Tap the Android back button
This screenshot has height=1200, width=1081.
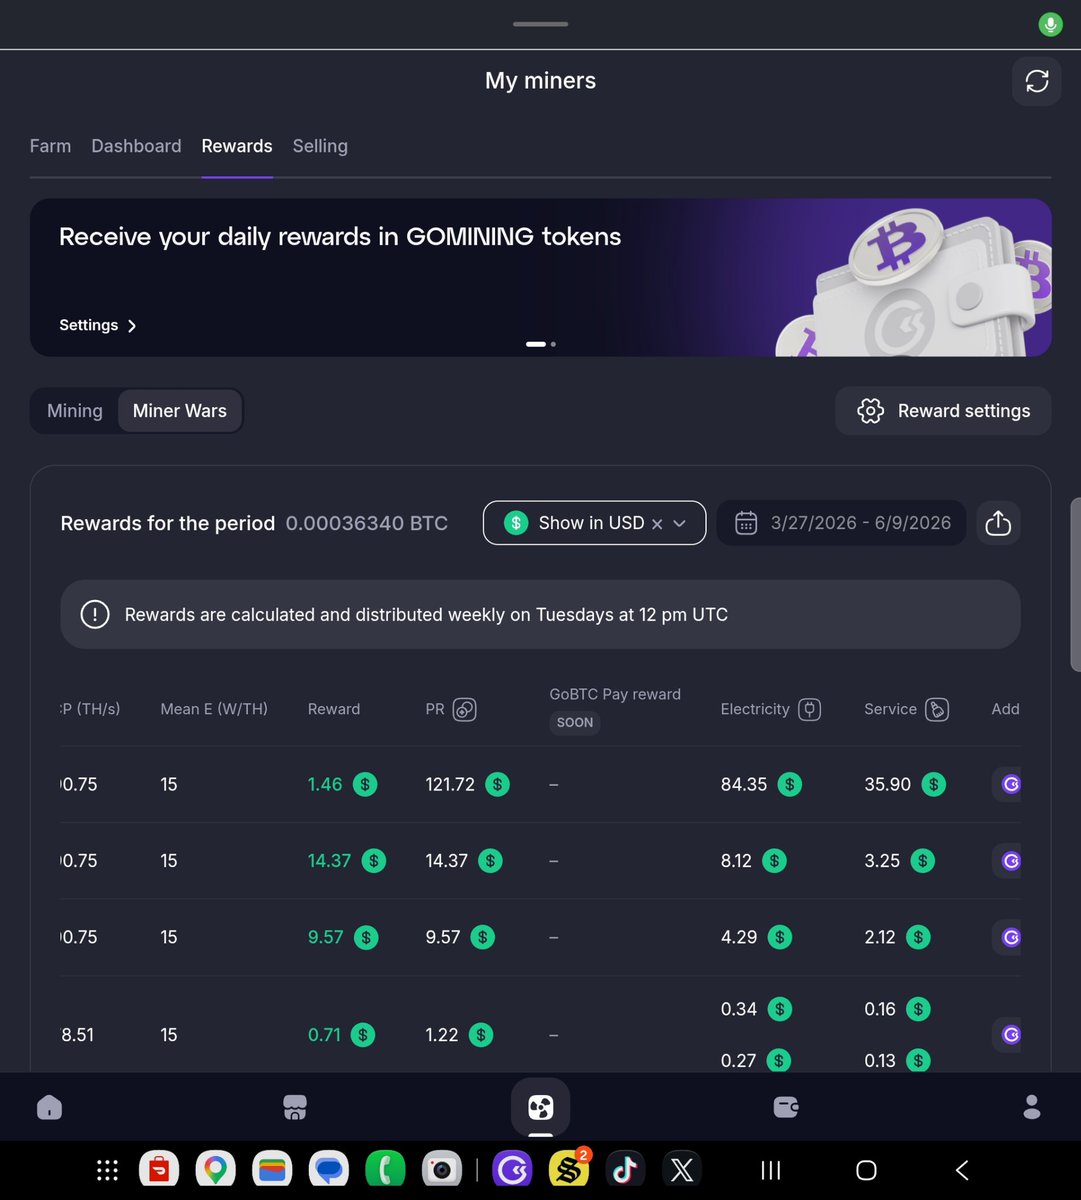pyautogui.click(x=962, y=1170)
